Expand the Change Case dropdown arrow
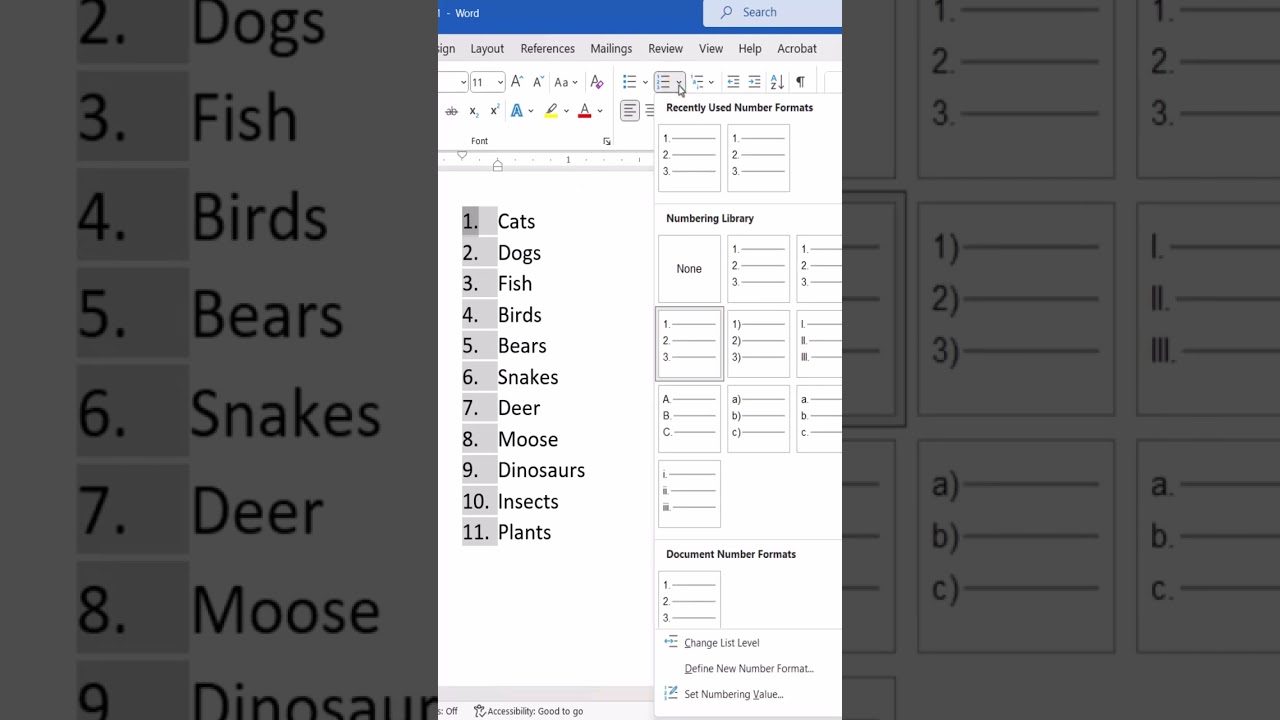Viewport: 1280px width, 720px height. coord(575,82)
